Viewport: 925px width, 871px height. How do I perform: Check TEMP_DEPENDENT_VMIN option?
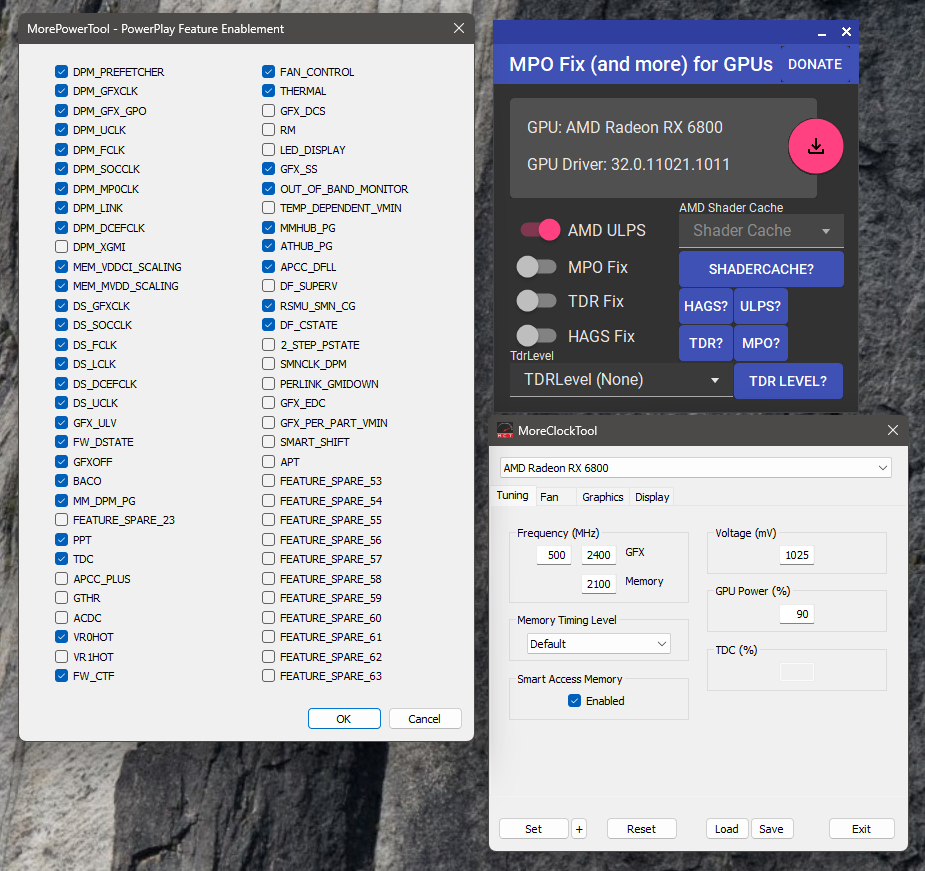268,208
